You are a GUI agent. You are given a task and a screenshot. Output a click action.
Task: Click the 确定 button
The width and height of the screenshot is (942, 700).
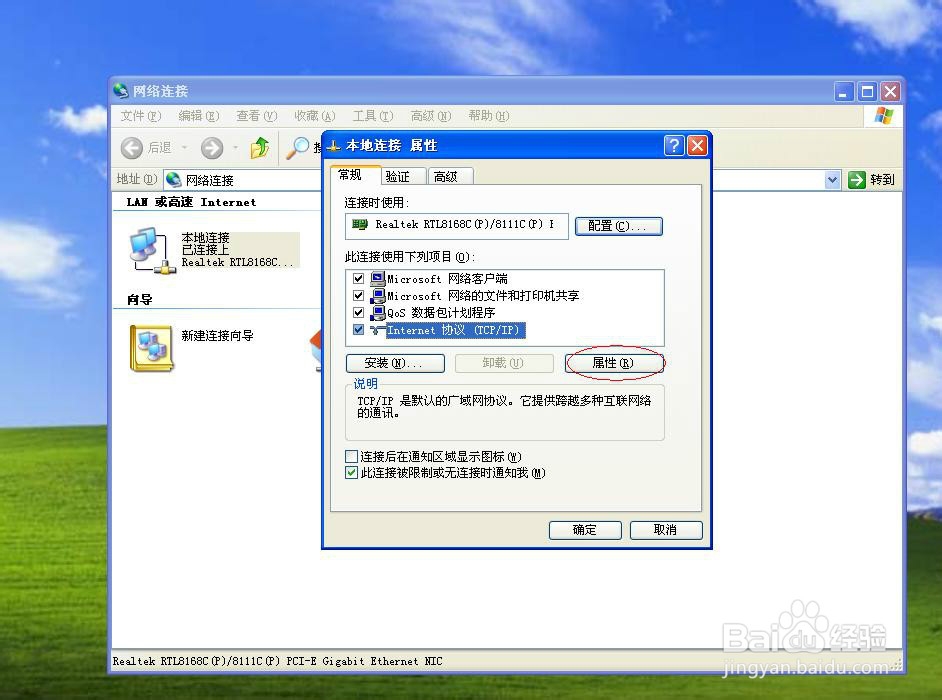[585, 530]
